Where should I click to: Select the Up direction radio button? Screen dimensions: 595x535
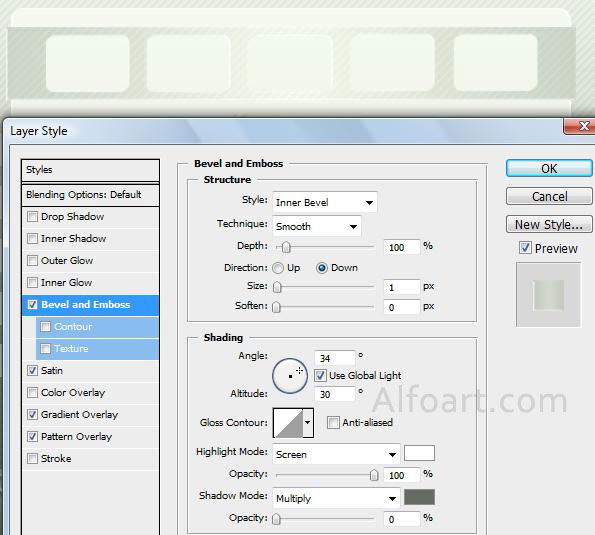(x=278, y=268)
